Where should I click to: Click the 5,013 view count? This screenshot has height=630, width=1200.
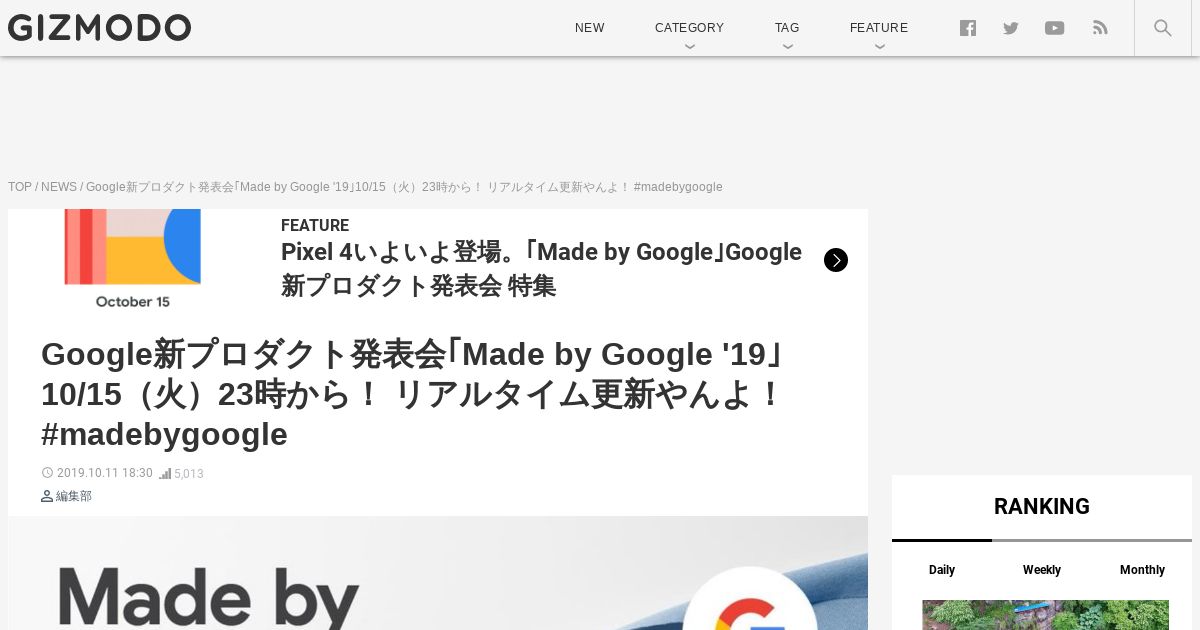[x=189, y=474]
